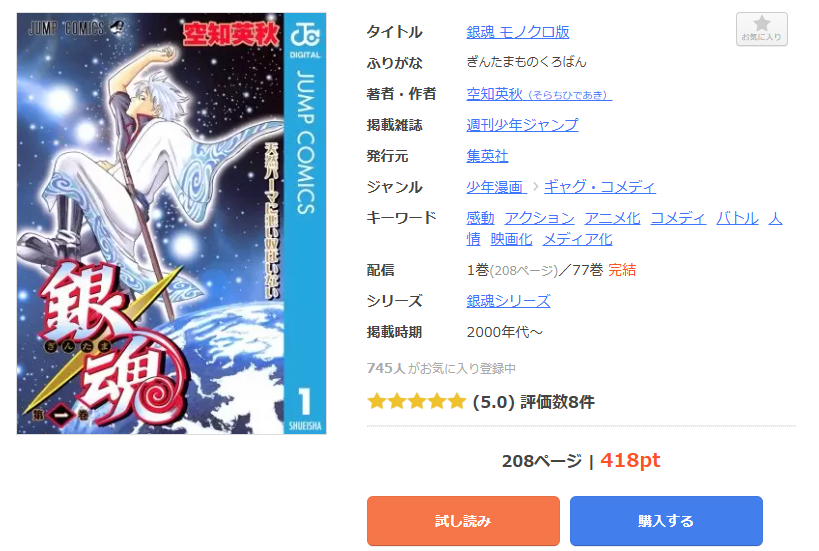Click the 映画化 keyword tag

pos(511,239)
